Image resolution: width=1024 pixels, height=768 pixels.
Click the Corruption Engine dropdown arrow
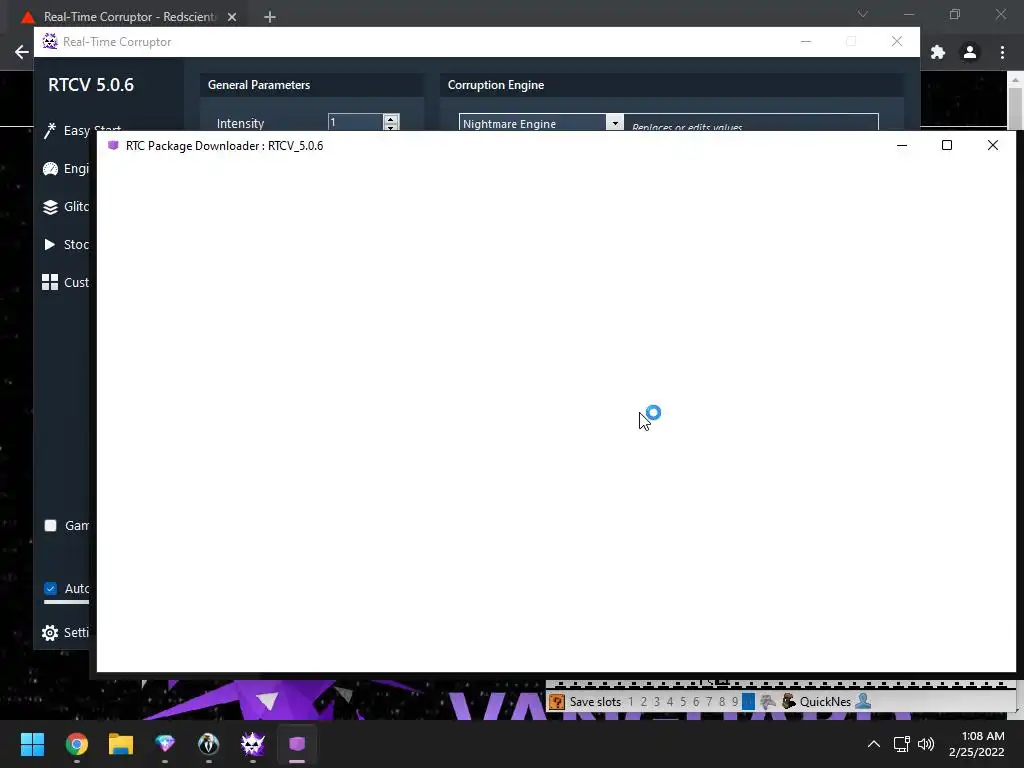click(615, 122)
